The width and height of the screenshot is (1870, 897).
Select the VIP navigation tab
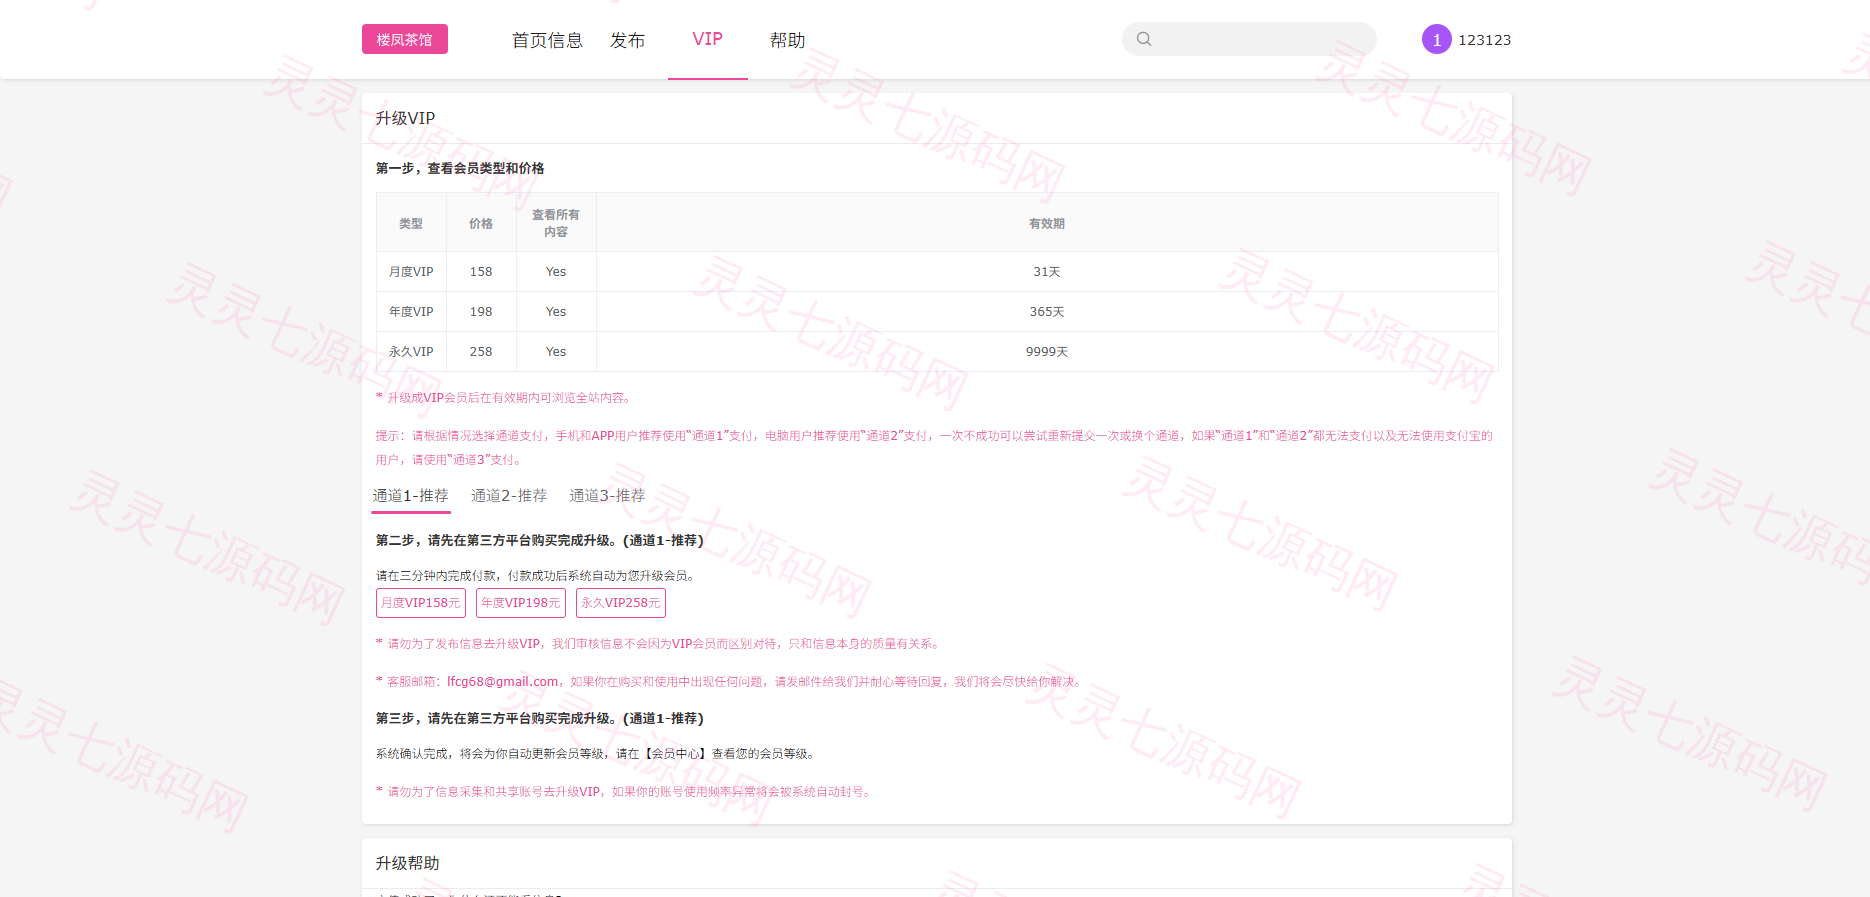click(708, 39)
